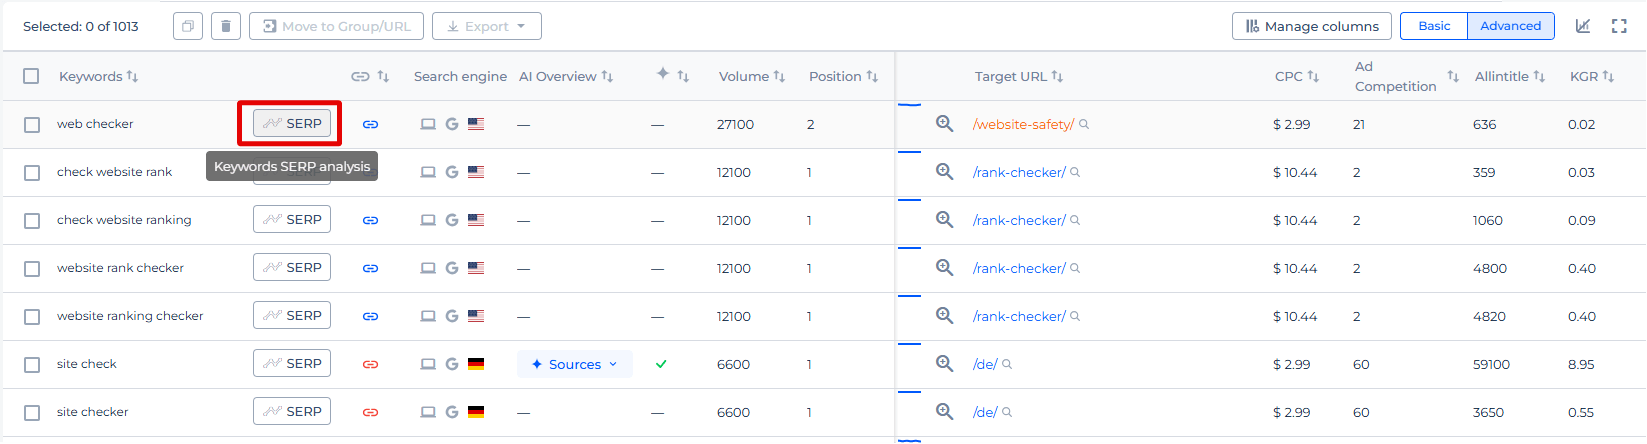Check the site check row checkbox
Viewport: 1647px width, 444px height.
[32, 365]
